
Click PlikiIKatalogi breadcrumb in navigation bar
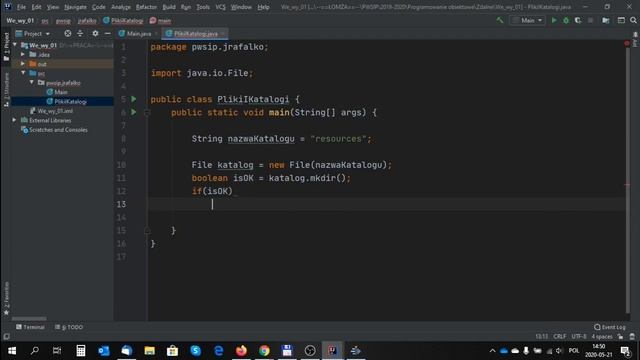pos(124,20)
